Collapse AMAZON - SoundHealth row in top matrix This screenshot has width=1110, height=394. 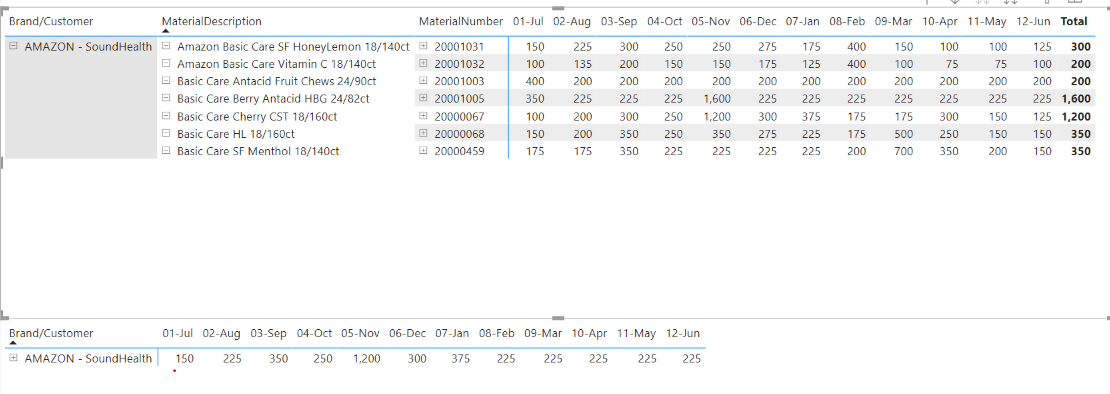click(x=14, y=46)
